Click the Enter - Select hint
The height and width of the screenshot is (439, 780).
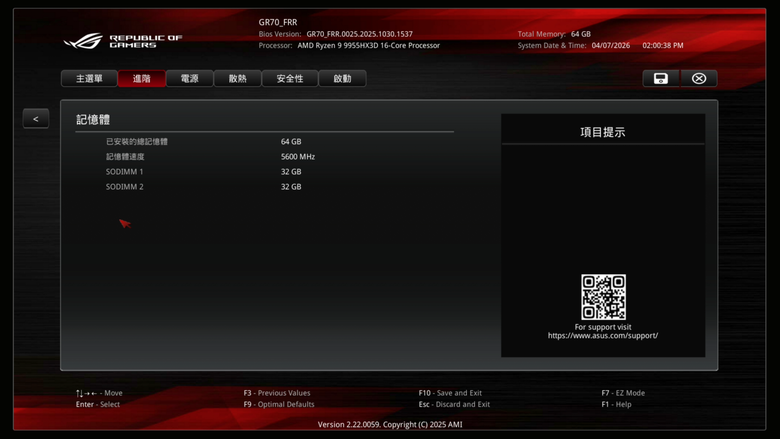click(x=98, y=404)
